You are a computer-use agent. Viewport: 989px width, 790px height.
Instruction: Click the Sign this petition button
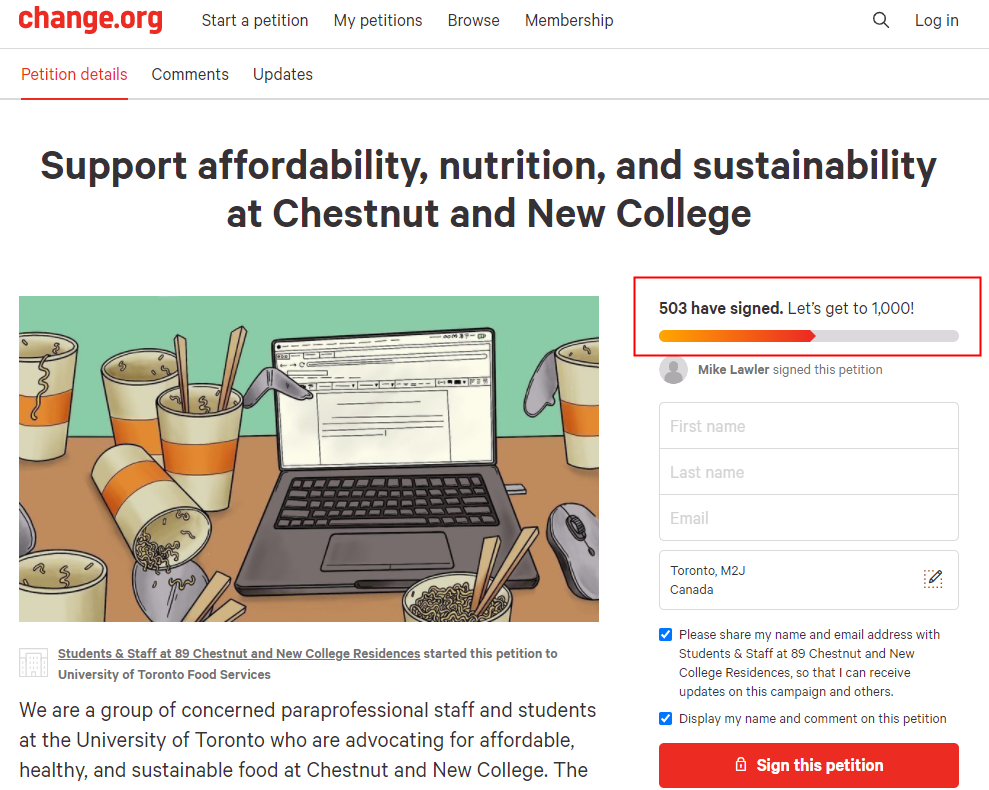(x=809, y=765)
